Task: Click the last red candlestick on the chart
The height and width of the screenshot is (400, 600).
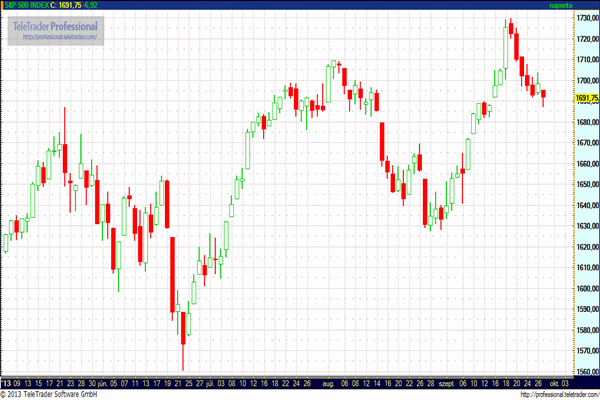Action: pos(544,96)
